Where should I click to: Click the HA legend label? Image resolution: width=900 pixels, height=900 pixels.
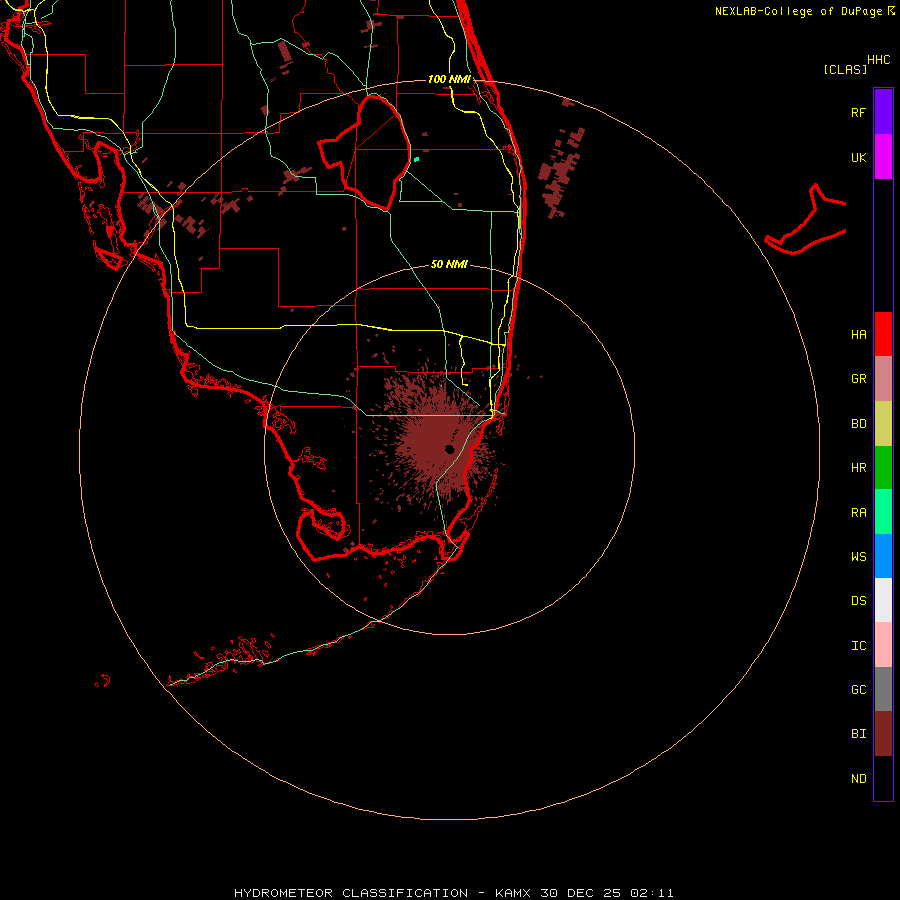coord(858,334)
